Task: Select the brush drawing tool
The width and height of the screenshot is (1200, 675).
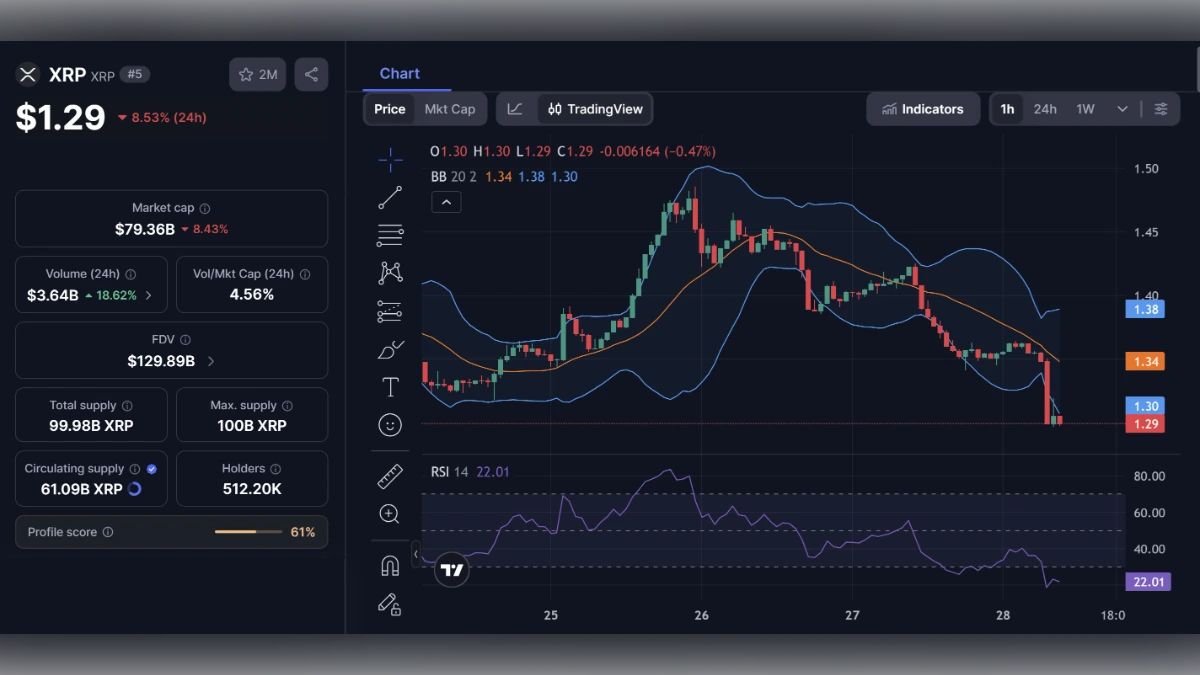Action: click(390, 348)
